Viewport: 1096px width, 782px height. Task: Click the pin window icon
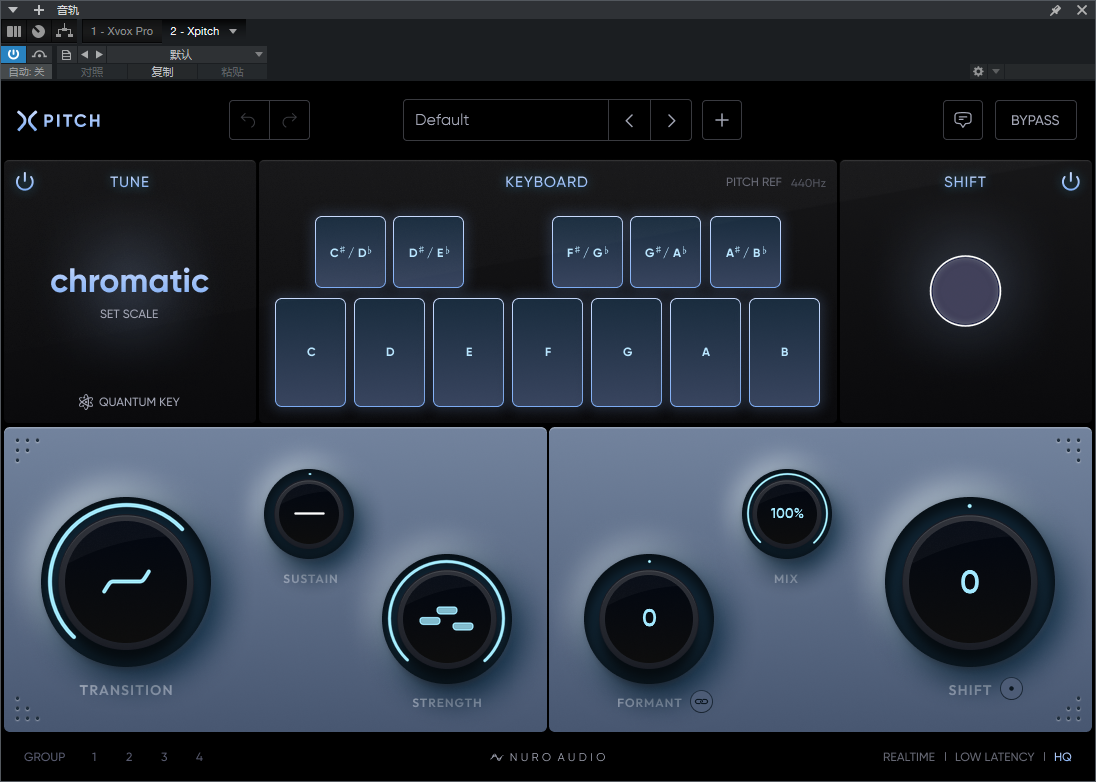(x=1055, y=10)
